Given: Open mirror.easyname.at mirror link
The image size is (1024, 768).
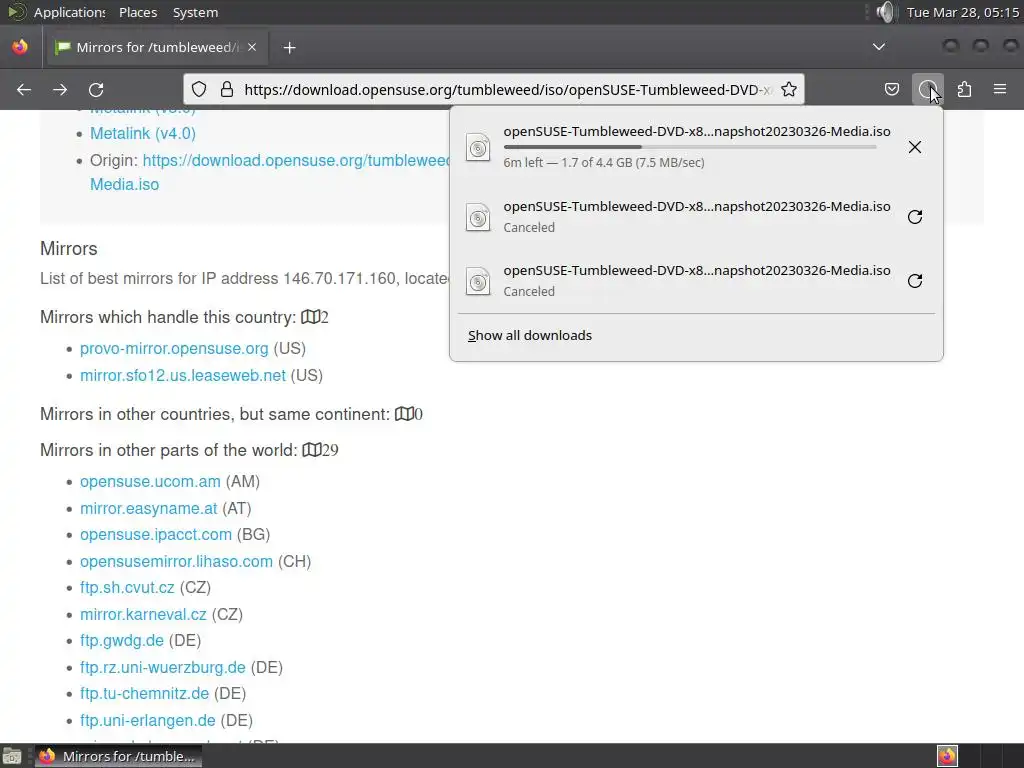Looking at the screenshot, I should tap(148, 508).
